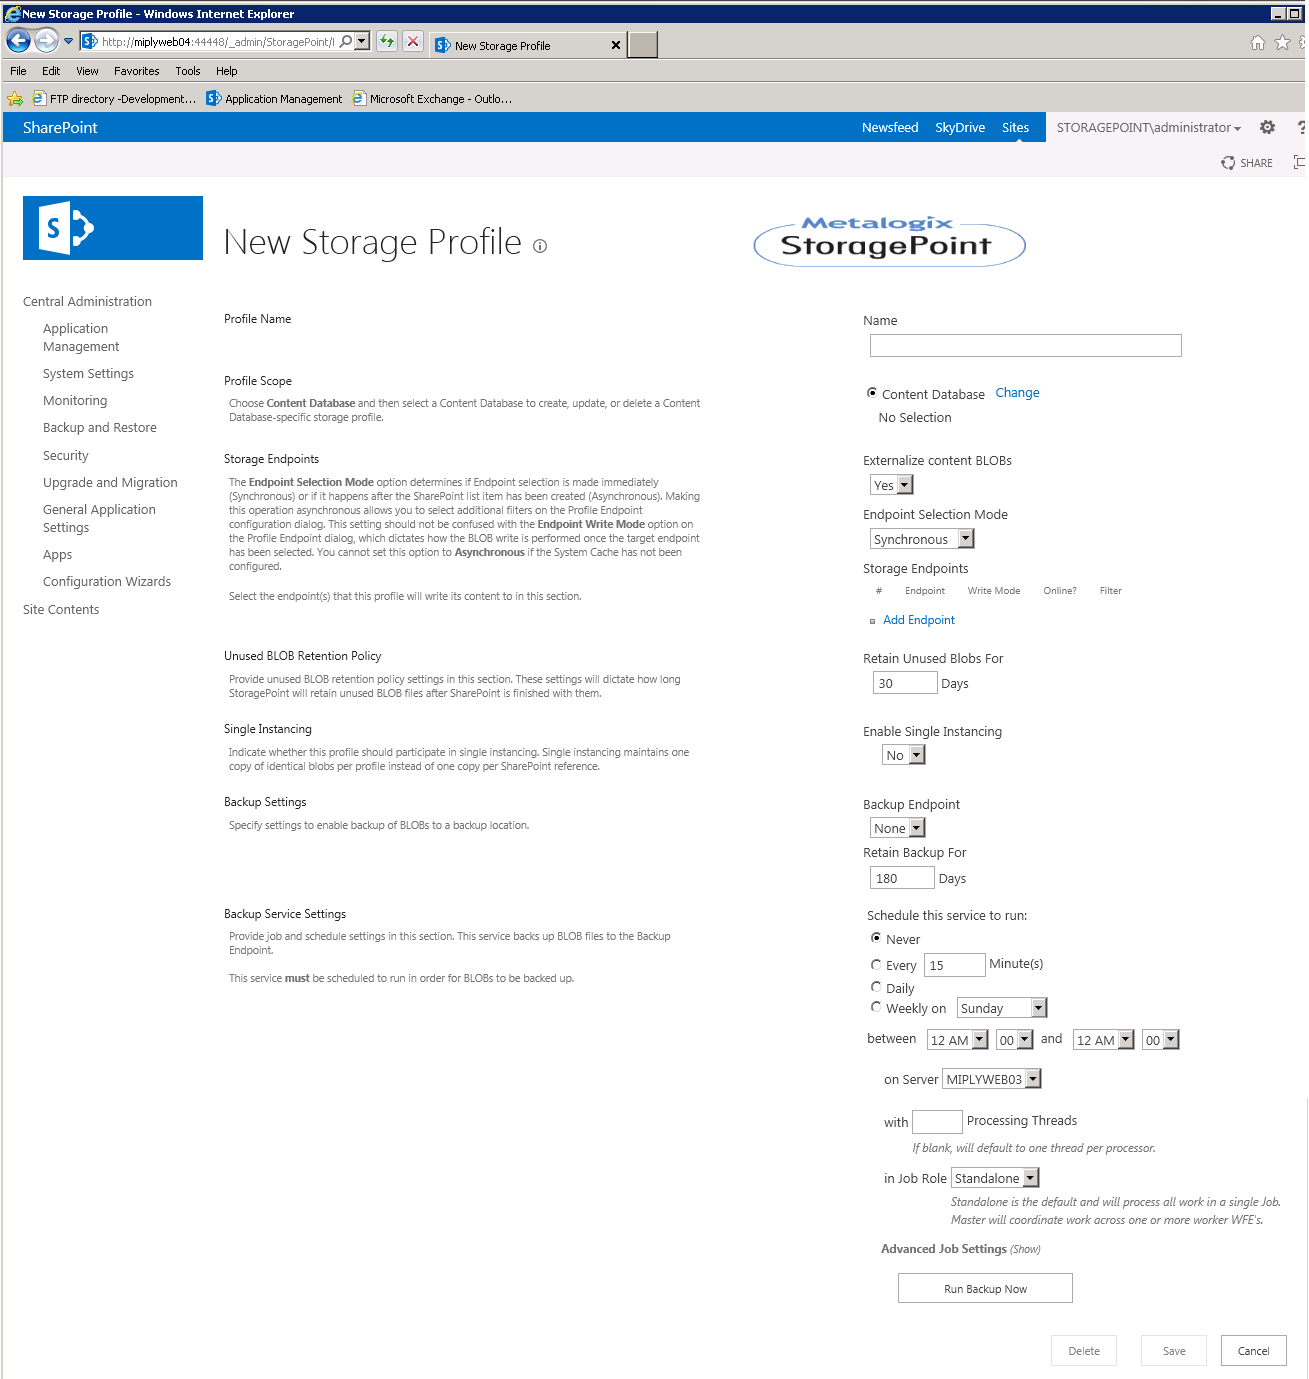The image size is (1309, 1379).
Task: Click the Add to Favorites bar star
Action: (15, 98)
